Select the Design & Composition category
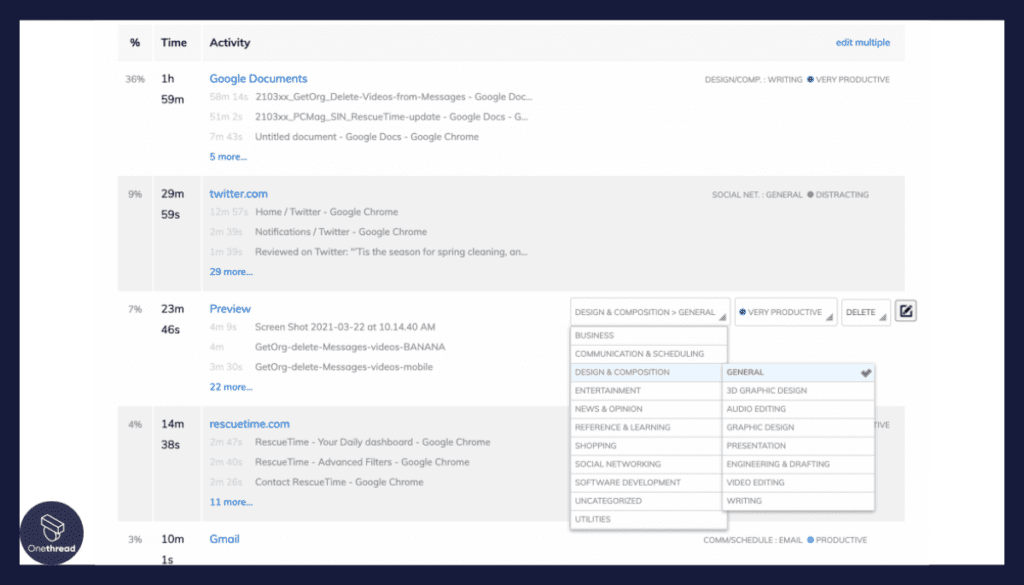Image resolution: width=1024 pixels, height=585 pixels. pyautogui.click(x=646, y=372)
